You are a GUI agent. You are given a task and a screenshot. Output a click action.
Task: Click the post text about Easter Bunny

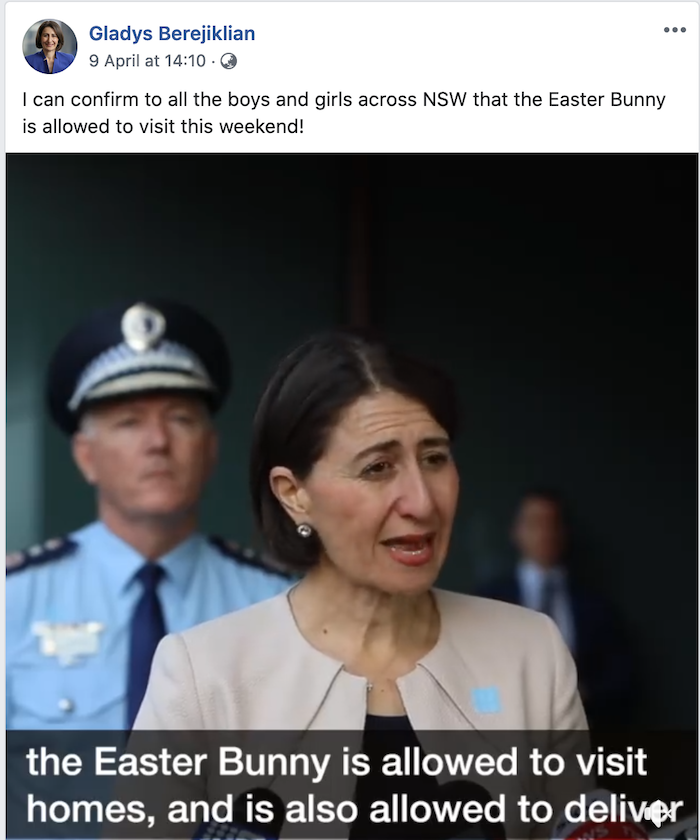tap(344, 113)
